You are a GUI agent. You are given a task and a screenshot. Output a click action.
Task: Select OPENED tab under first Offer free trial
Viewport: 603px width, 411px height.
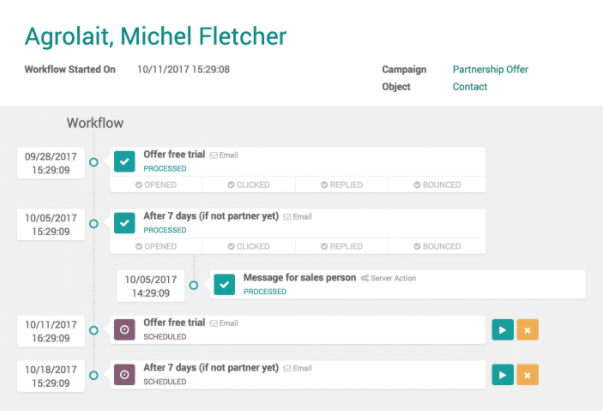pyautogui.click(x=156, y=185)
